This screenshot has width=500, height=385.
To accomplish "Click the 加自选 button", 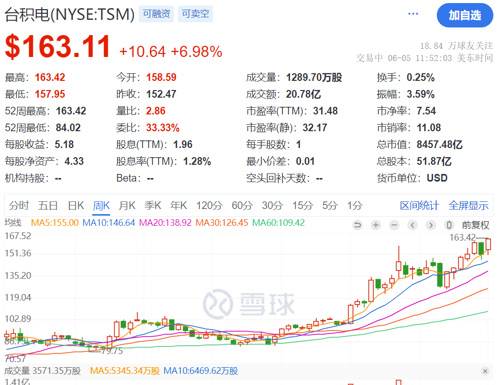I will click(465, 15).
